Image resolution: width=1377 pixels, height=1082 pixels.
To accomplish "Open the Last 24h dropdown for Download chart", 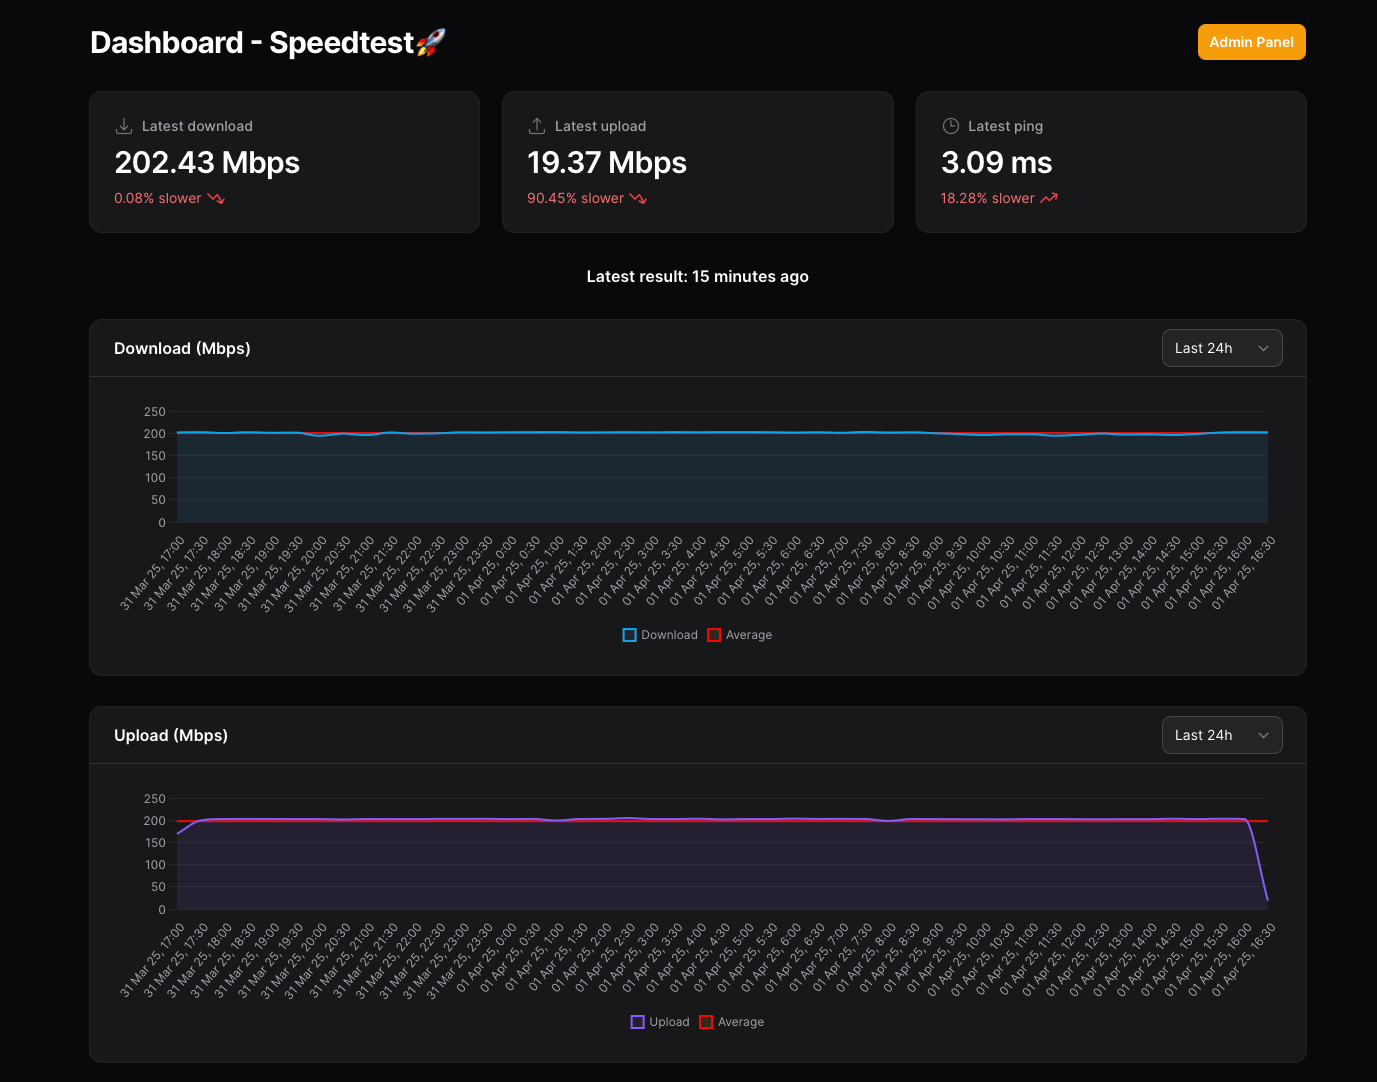I will point(1221,348).
